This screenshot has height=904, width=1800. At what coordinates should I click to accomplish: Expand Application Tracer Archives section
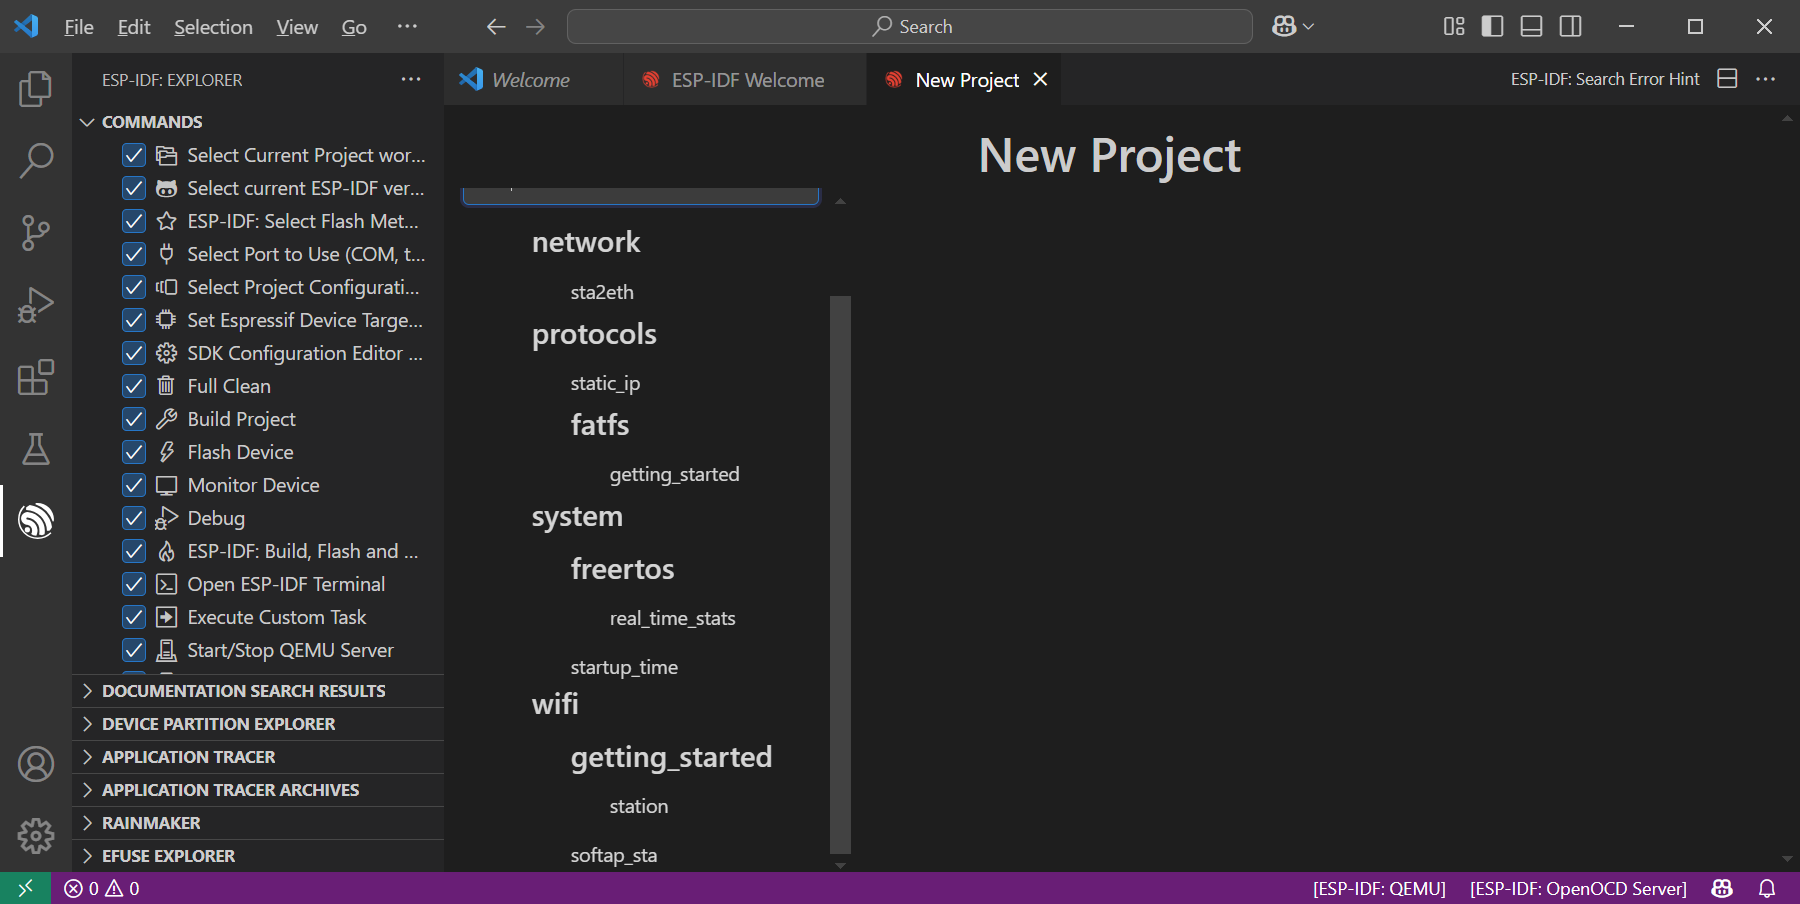[x=258, y=790]
